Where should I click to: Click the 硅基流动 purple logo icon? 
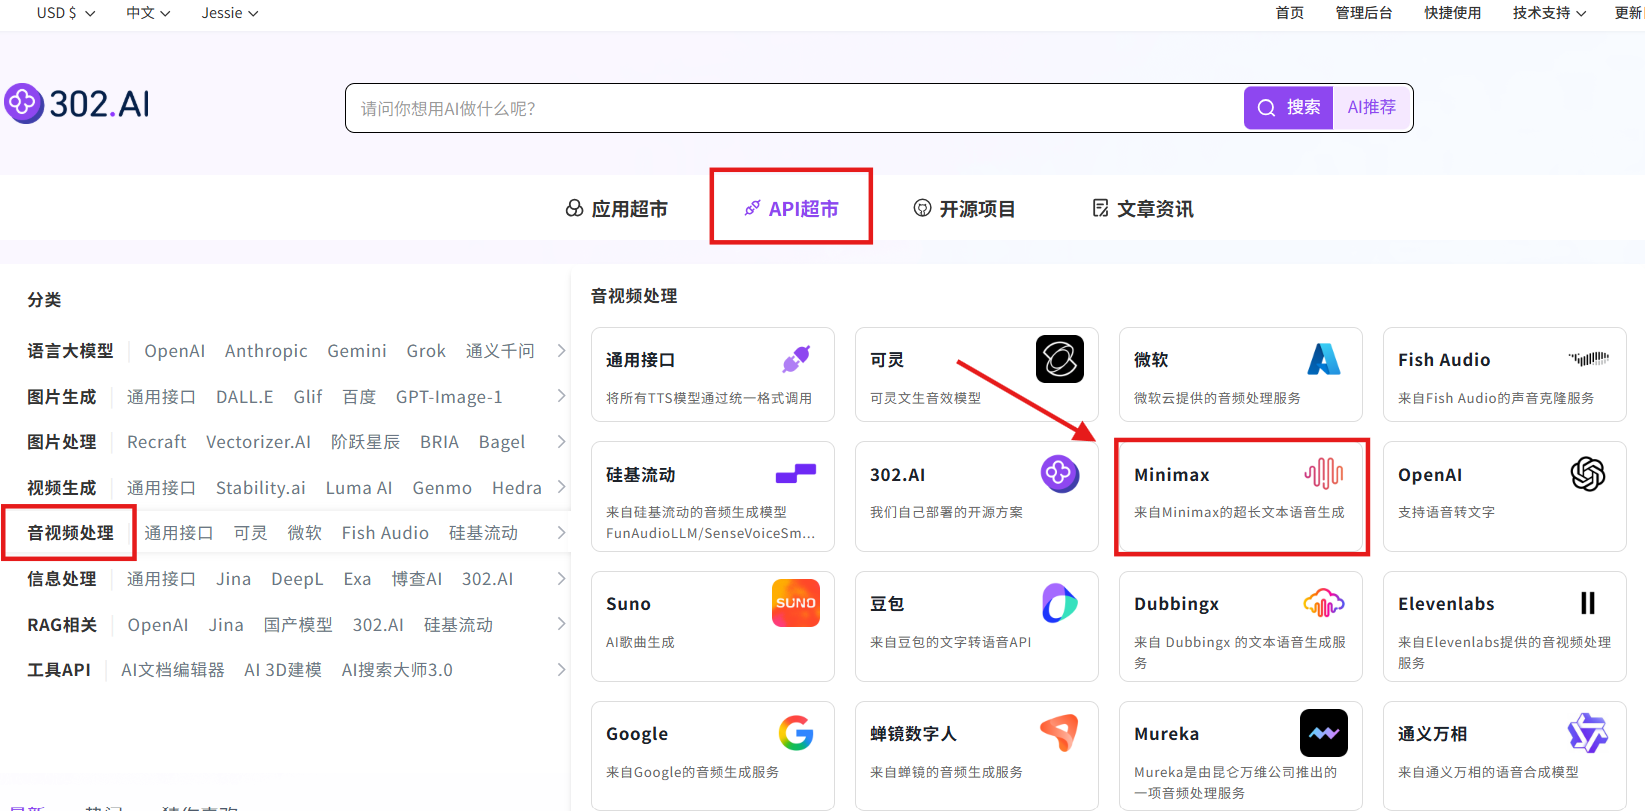tap(796, 473)
